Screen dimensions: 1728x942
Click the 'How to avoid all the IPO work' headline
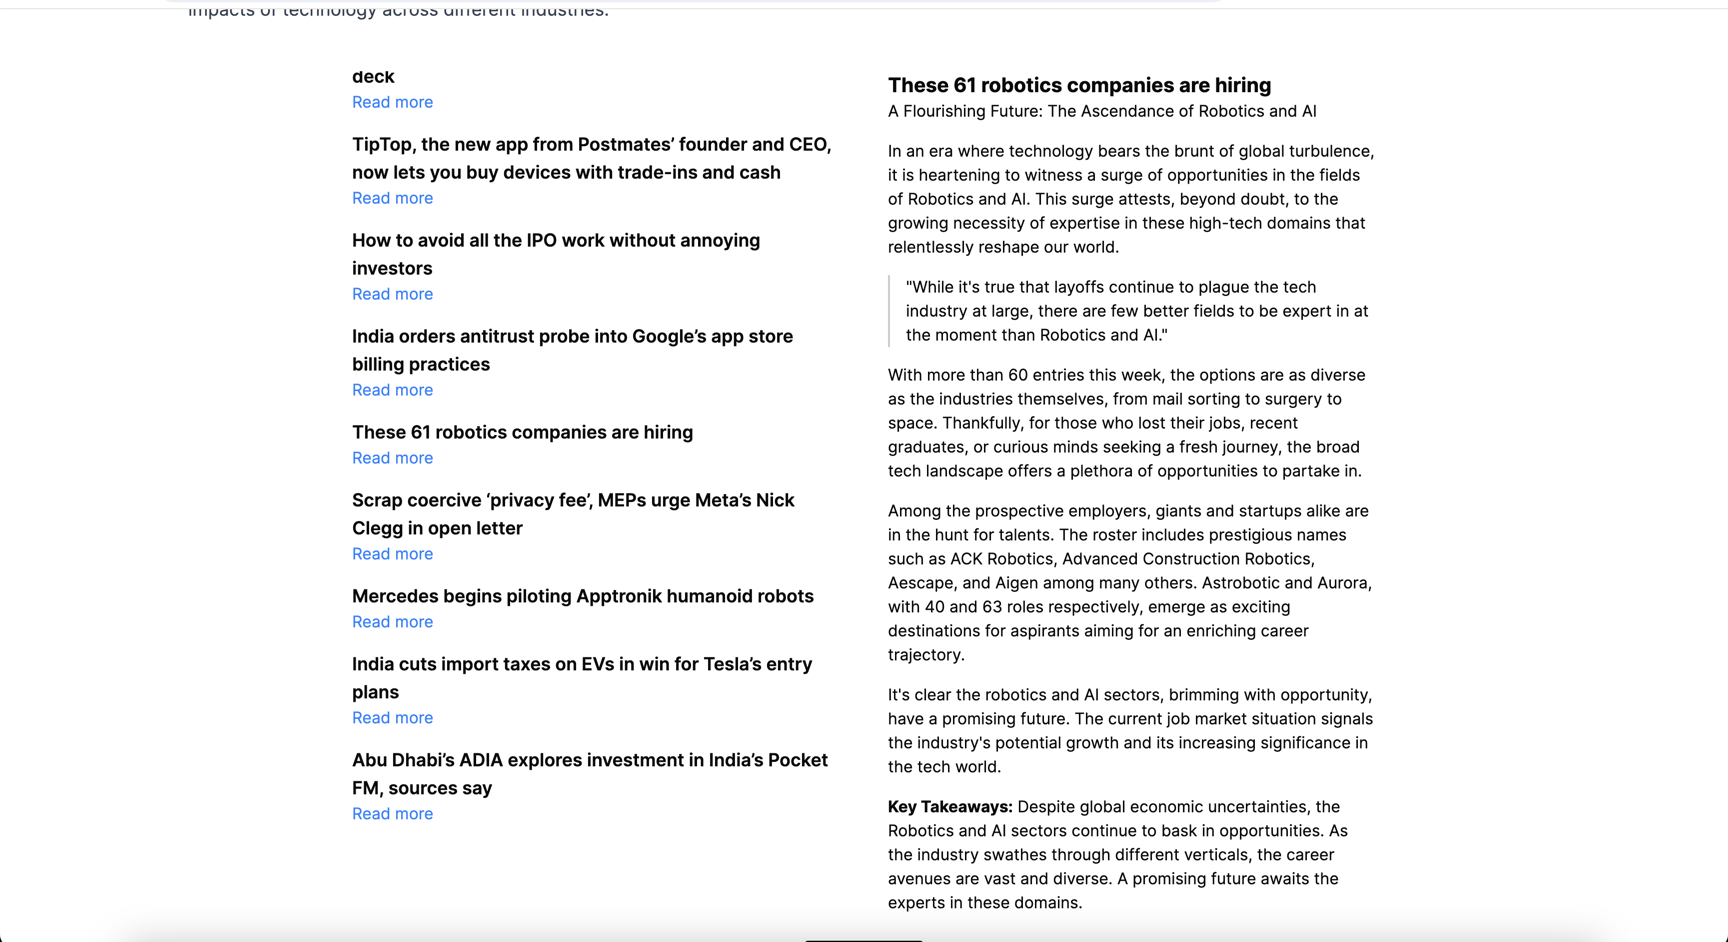(x=555, y=254)
